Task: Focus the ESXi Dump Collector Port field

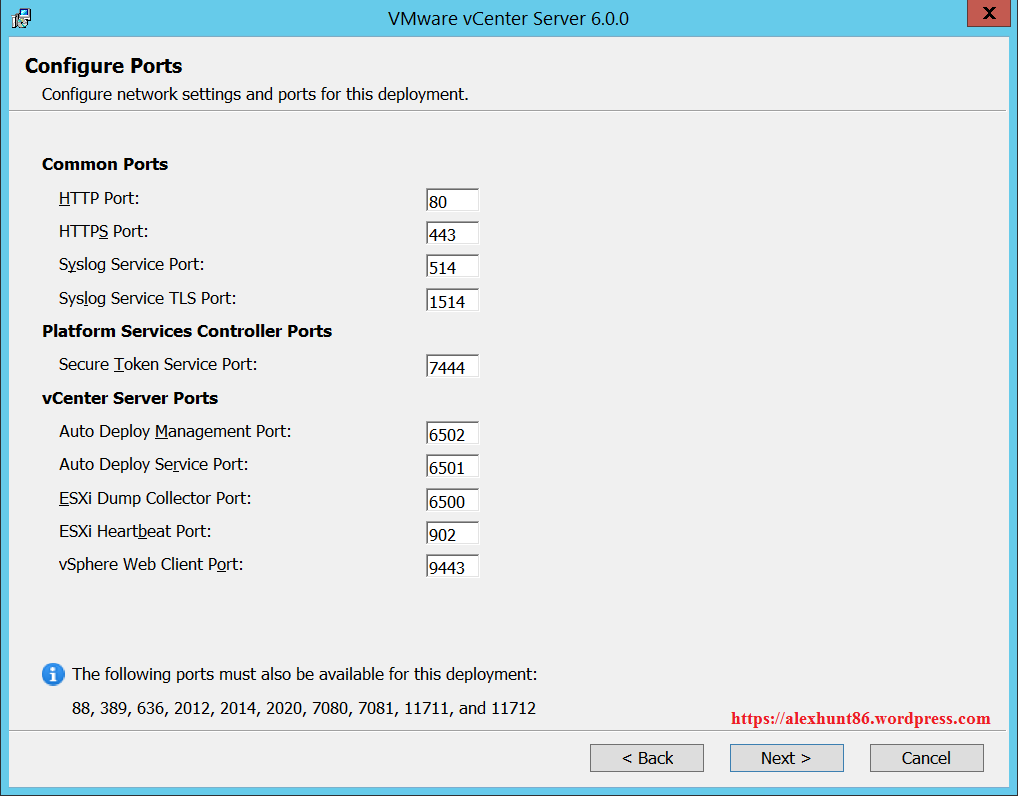Action: 452,501
